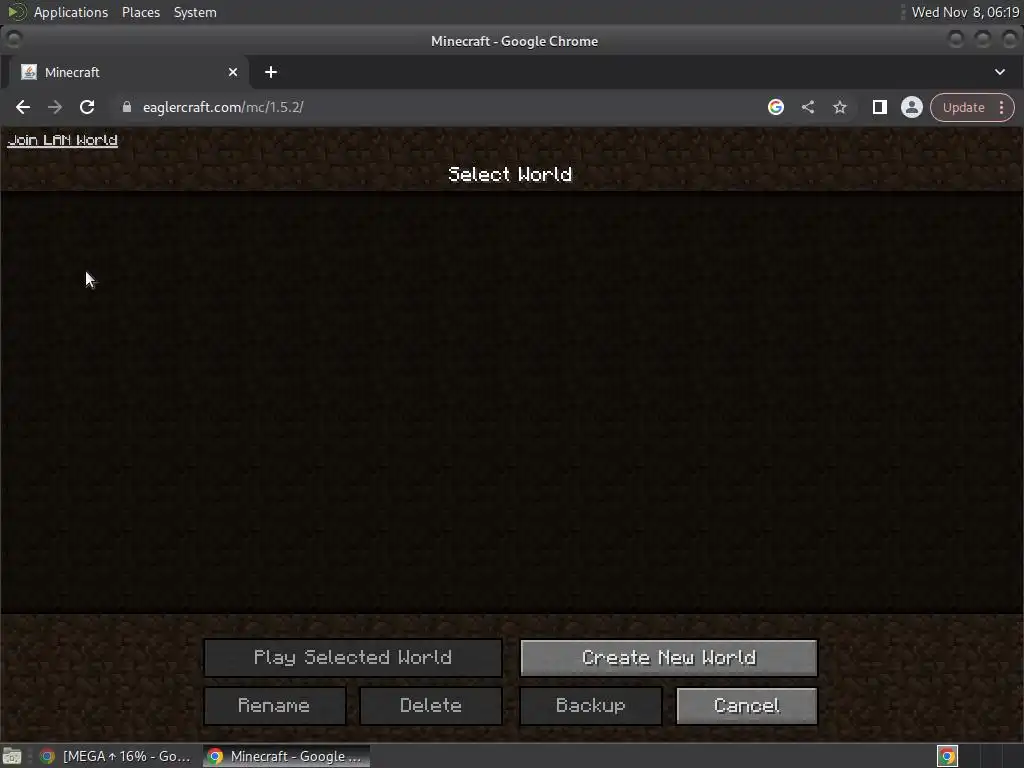Click the Chrome Update button
Screen dimensions: 1024x768
(x=963, y=108)
